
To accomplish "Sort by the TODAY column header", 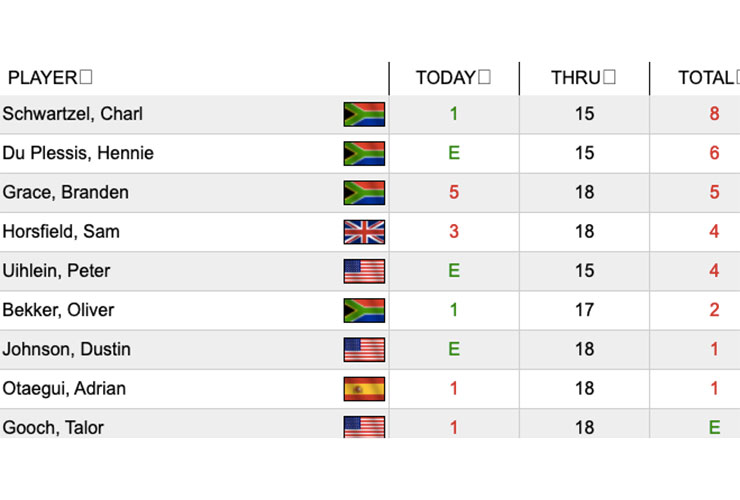I will pos(453,77).
